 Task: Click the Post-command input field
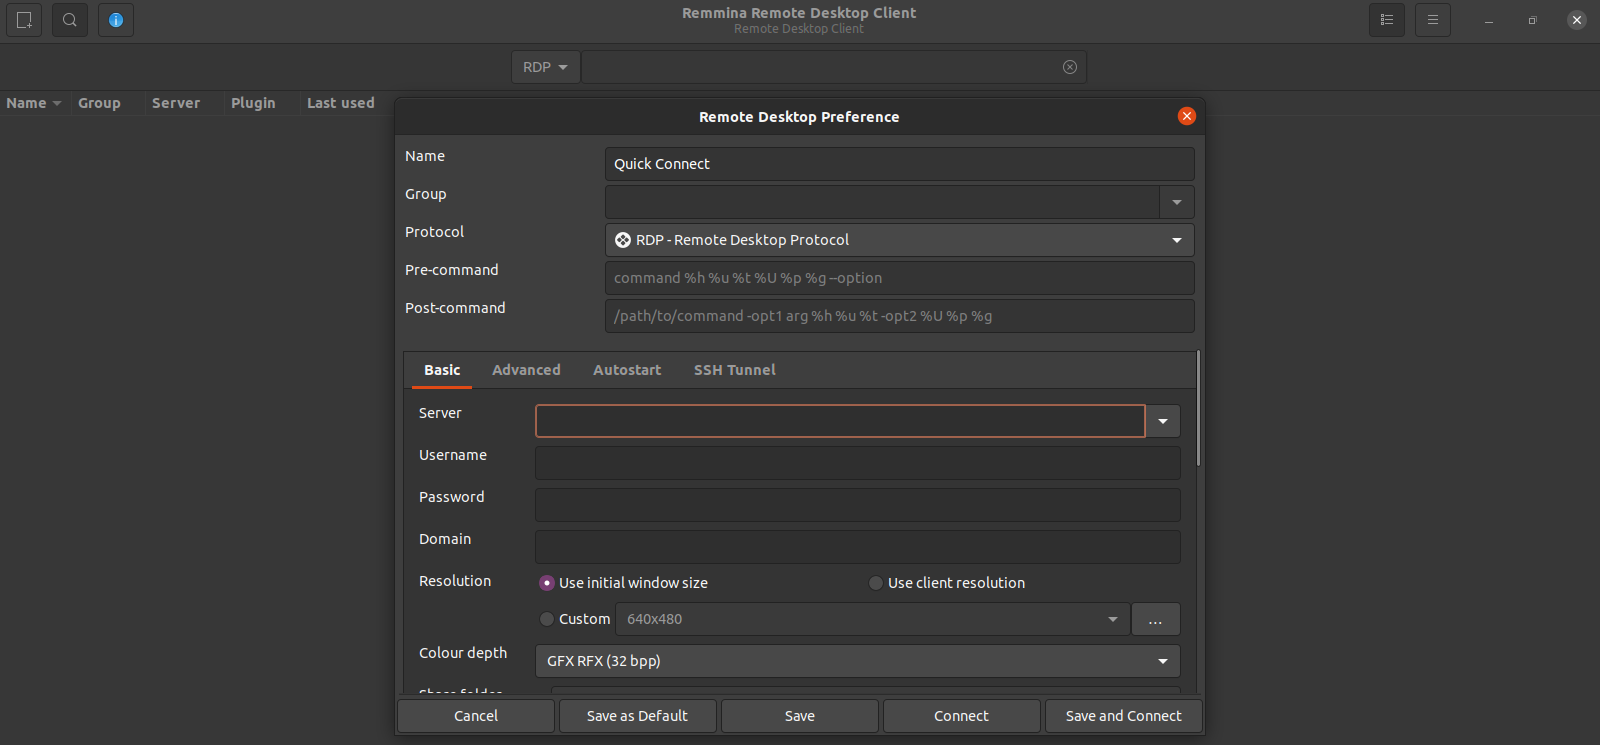coord(900,316)
